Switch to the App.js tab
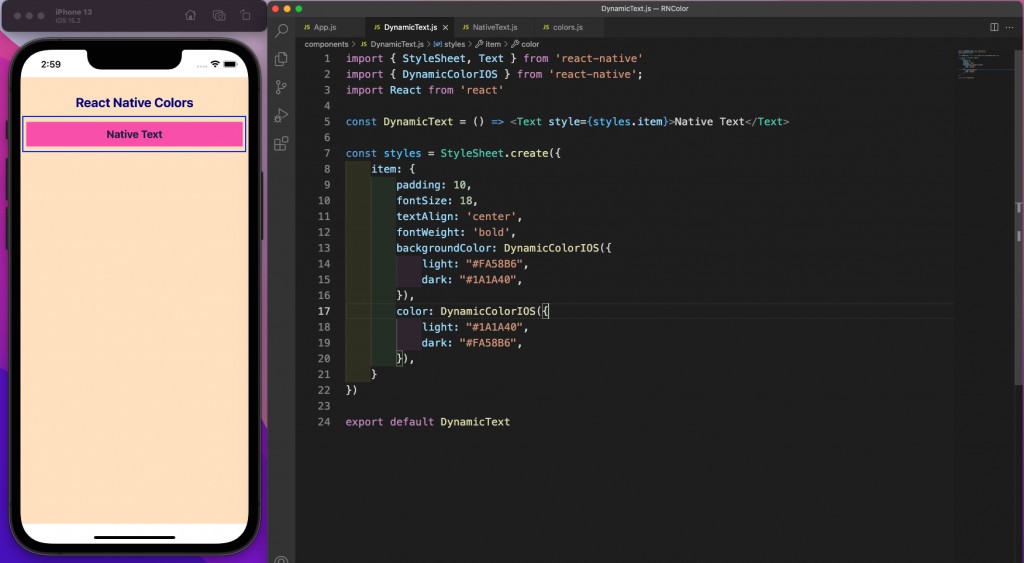 [x=320, y=27]
